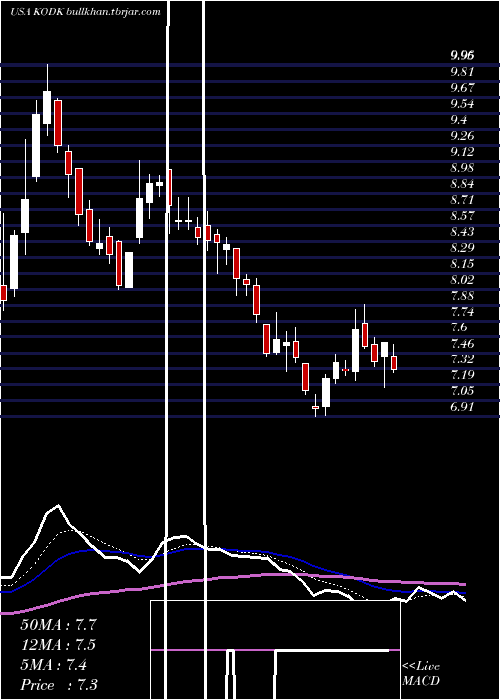
Task: Click the '12MA : 7.5' legend value
Action: click(58, 645)
